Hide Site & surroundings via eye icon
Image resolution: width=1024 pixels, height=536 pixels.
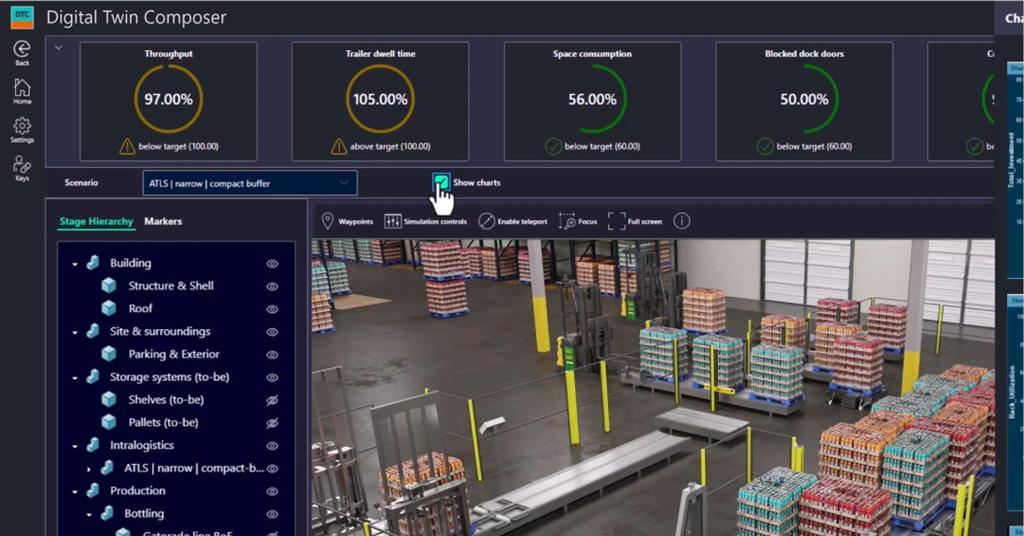coord(272,332)
